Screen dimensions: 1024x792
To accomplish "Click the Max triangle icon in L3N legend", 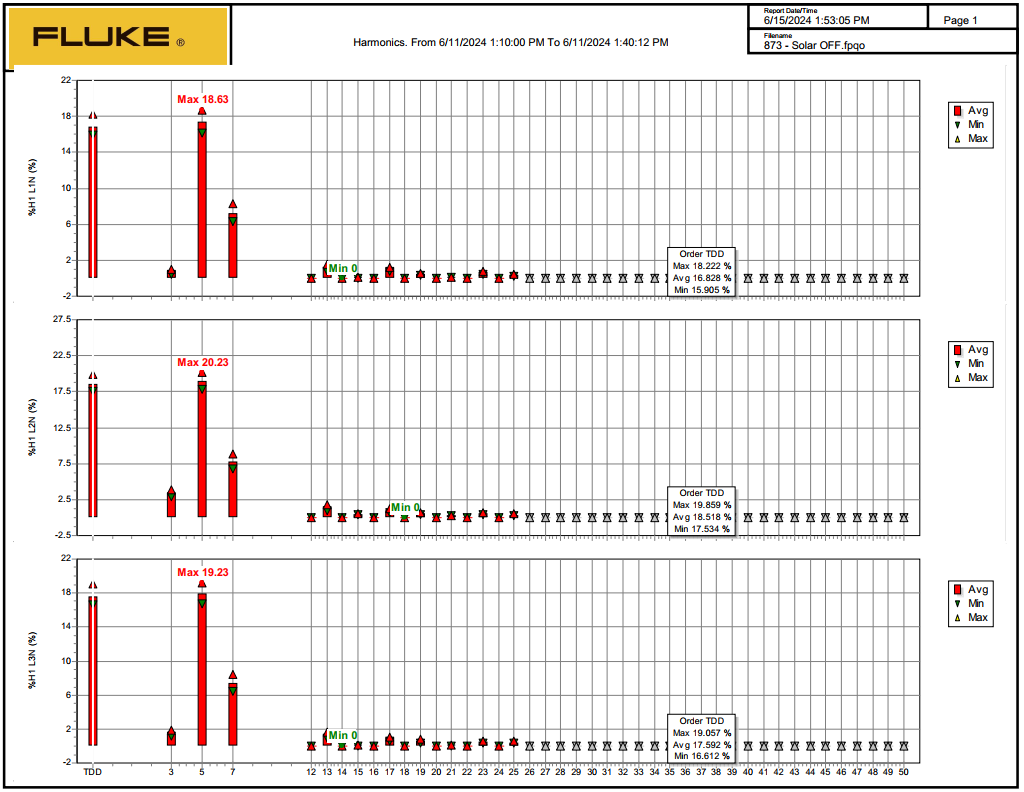I will tap(957, 618).
